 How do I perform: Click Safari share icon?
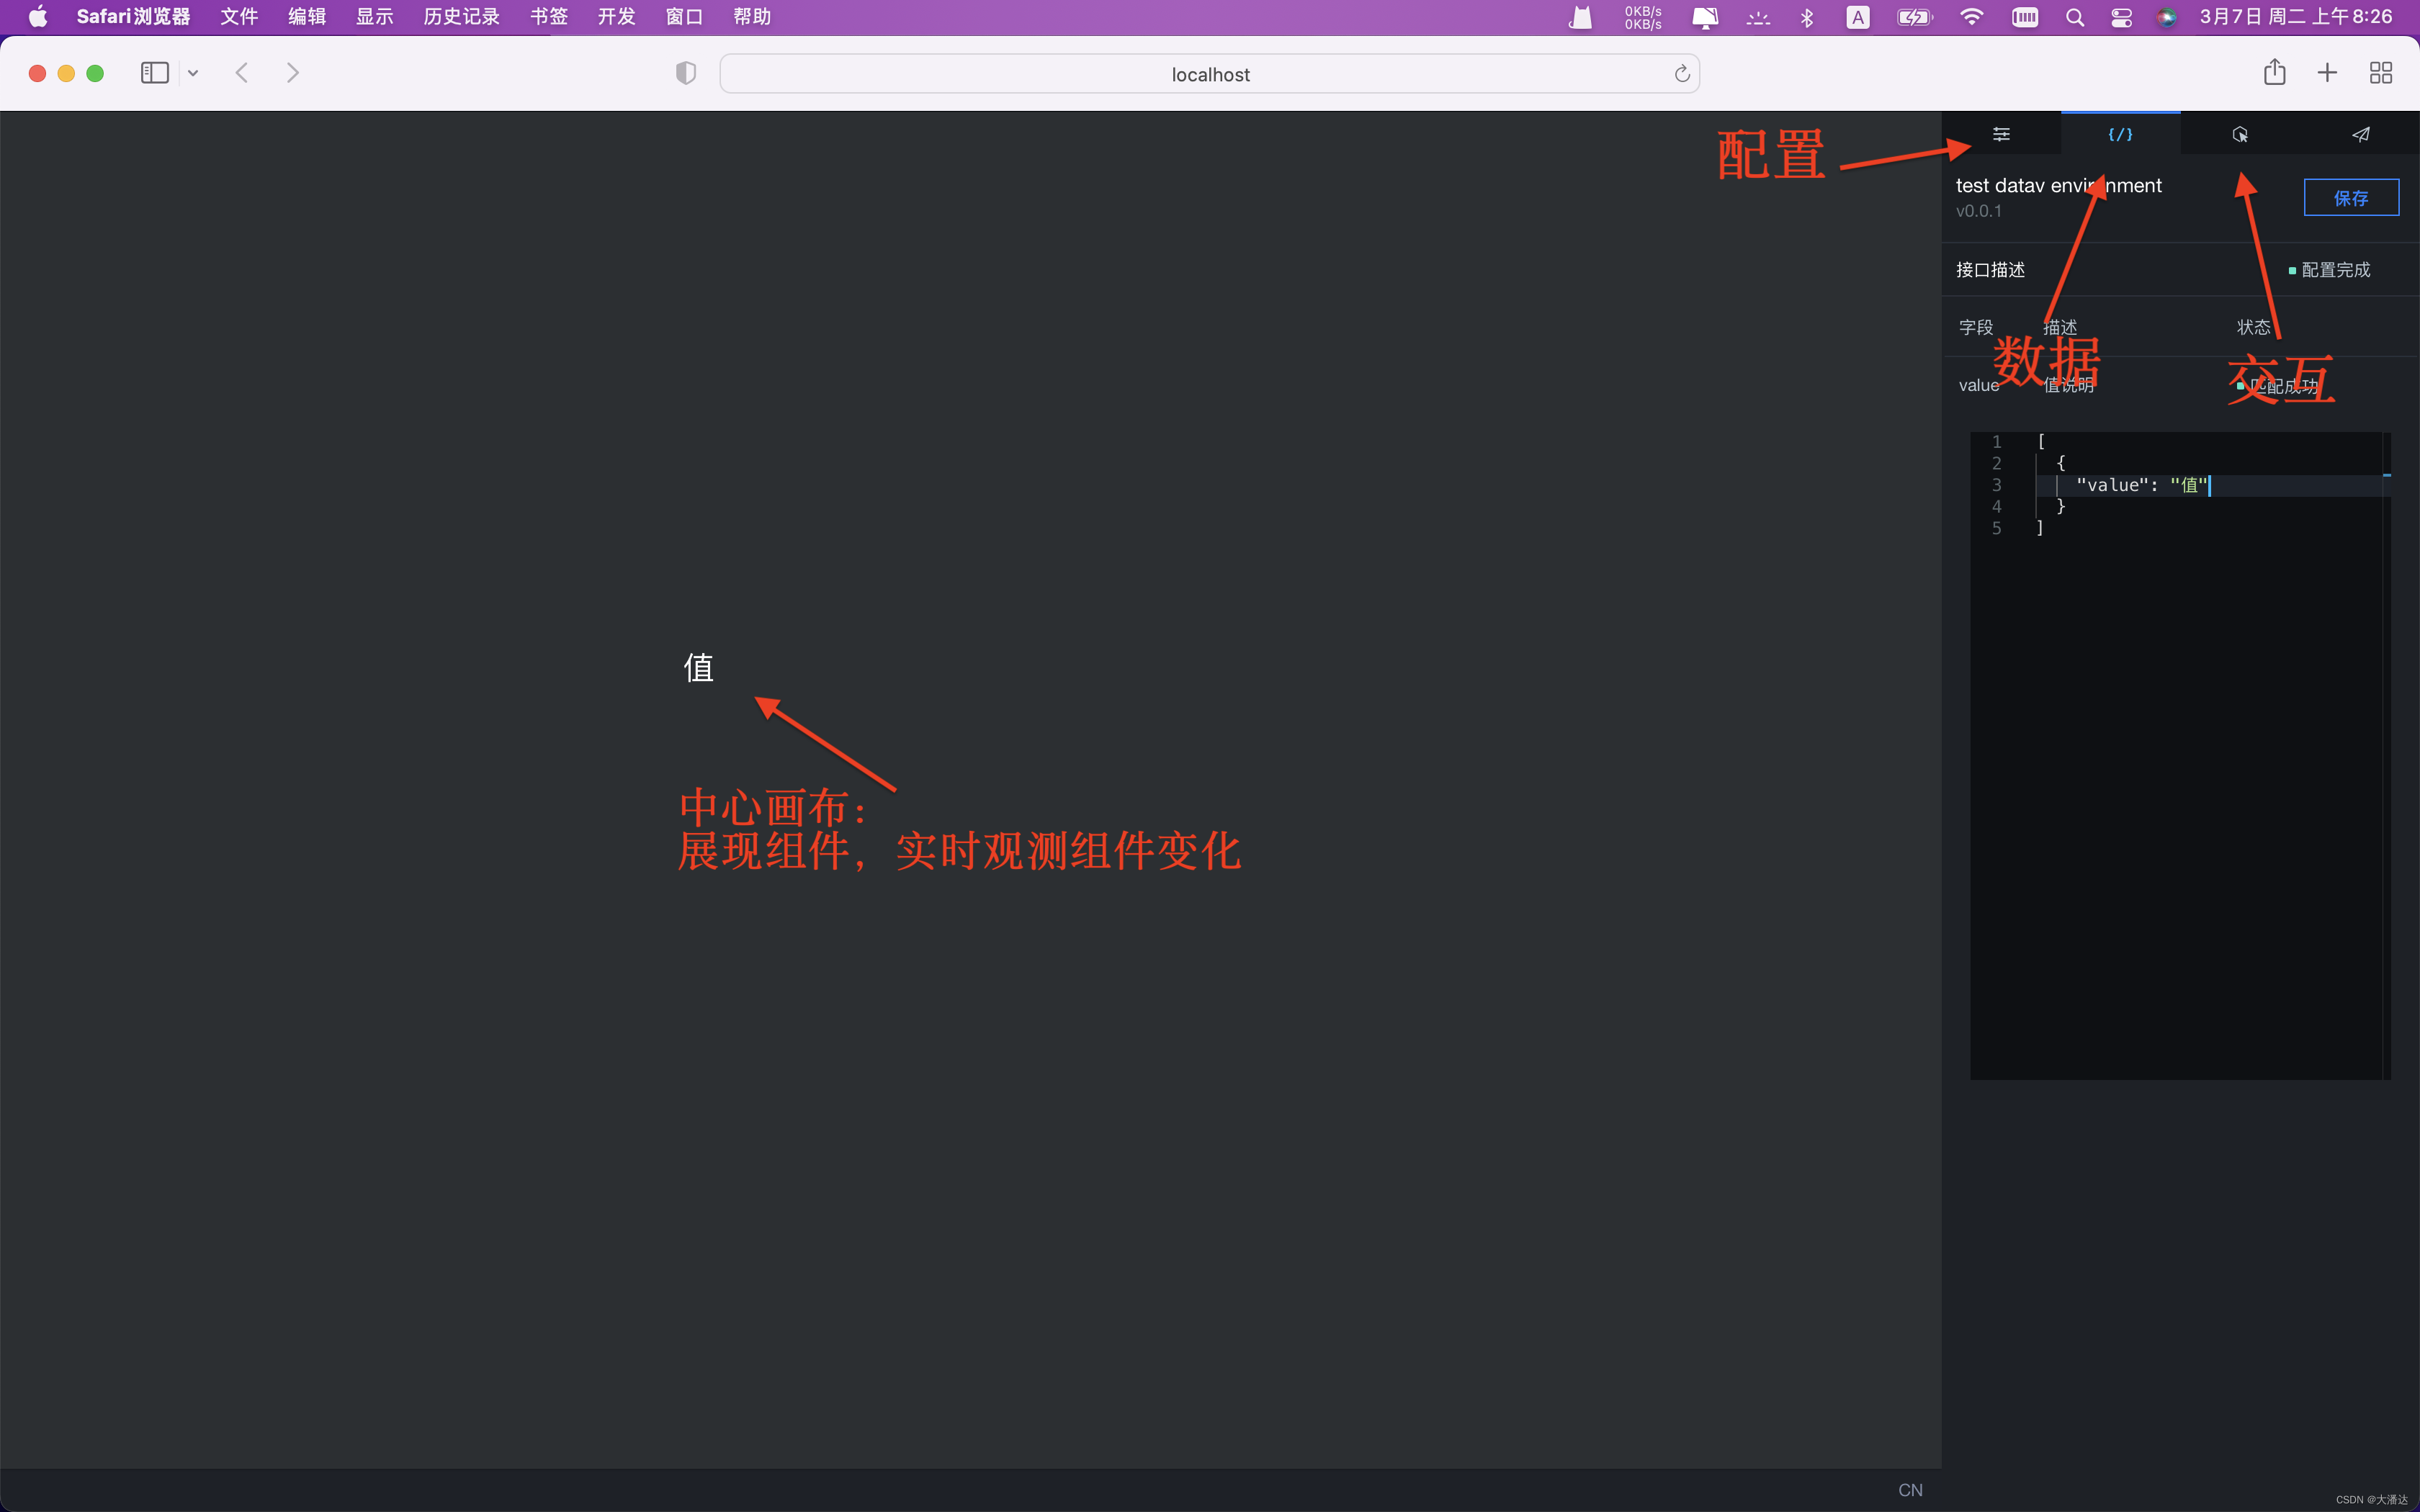pos(2274,73)
